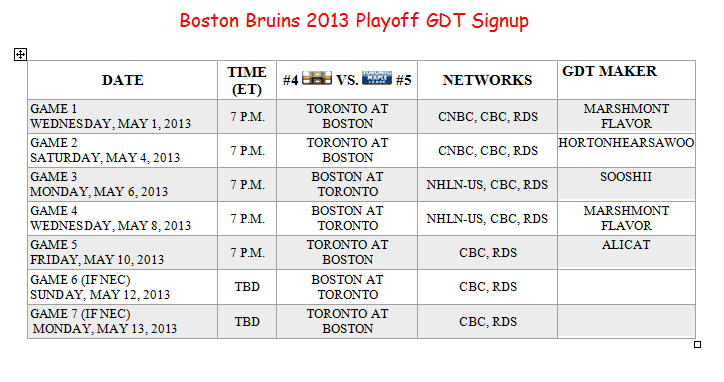Click the table resize handle square
Screen dimensions: 724x382
pos(697,344)
